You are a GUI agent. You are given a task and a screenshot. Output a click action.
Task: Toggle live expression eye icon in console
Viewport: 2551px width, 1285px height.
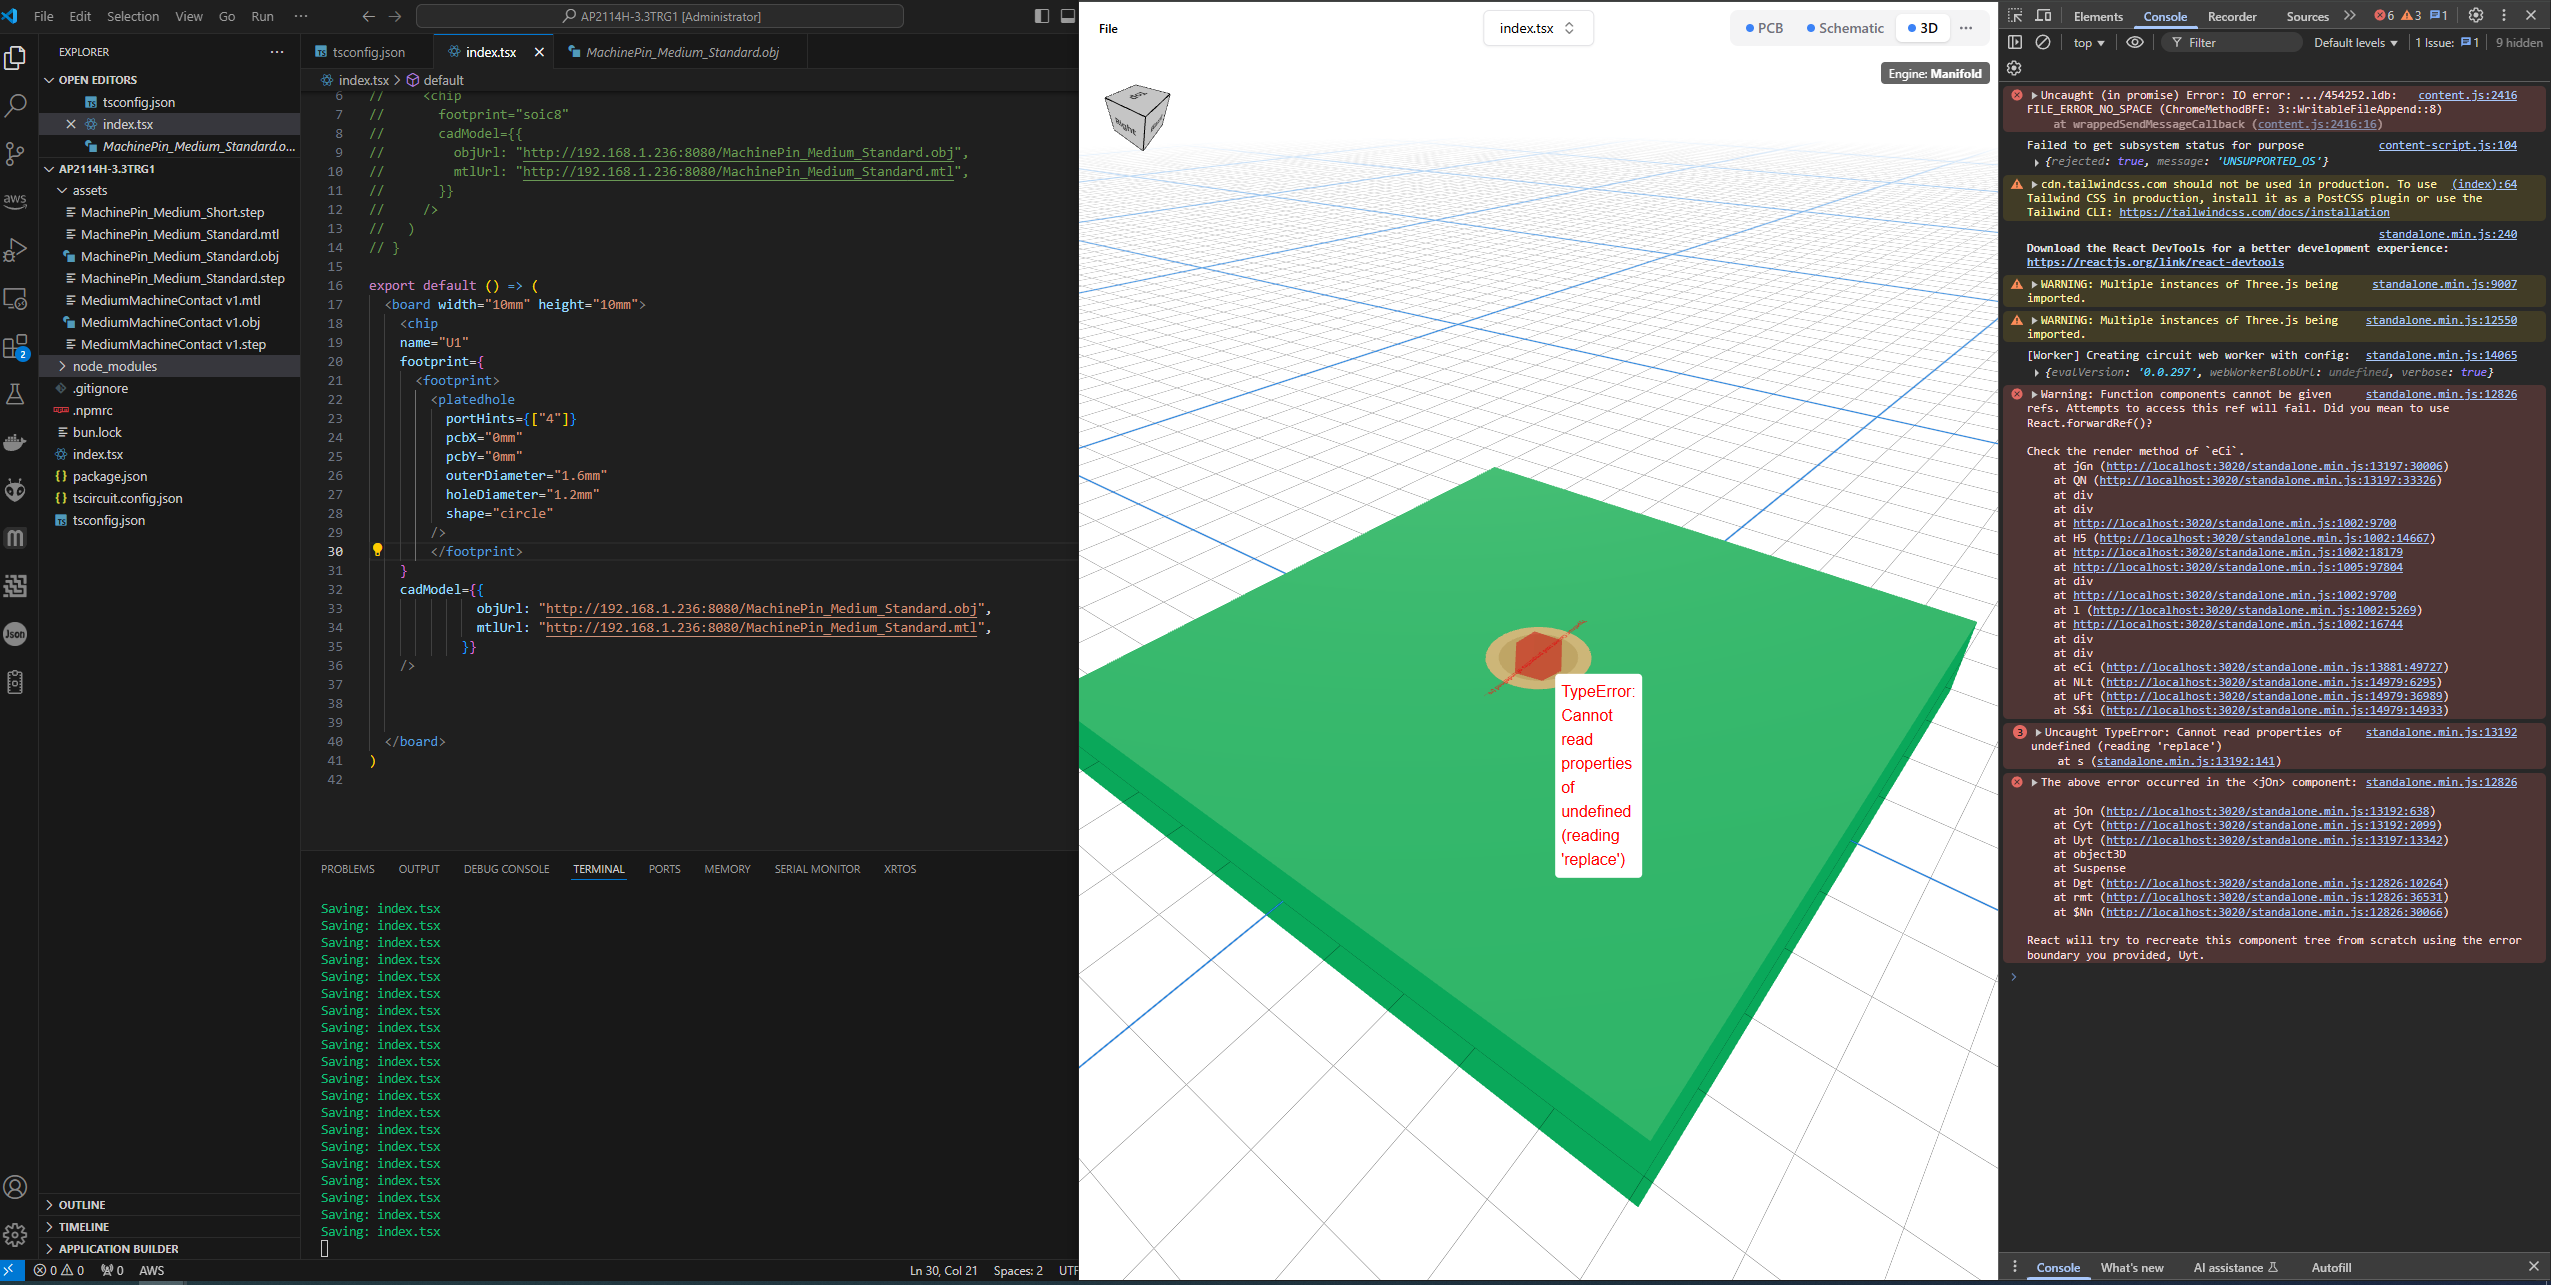click(2134, 42)
